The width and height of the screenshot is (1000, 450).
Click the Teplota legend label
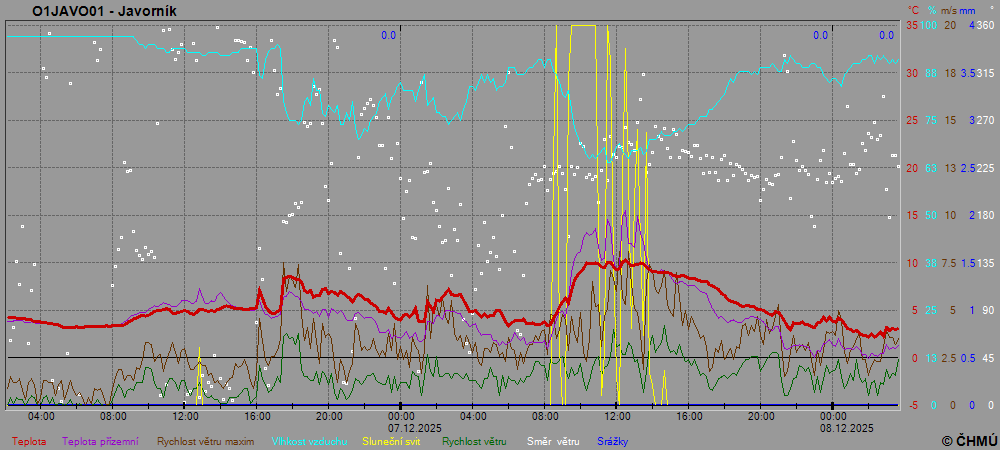click(x=28, y=441)
